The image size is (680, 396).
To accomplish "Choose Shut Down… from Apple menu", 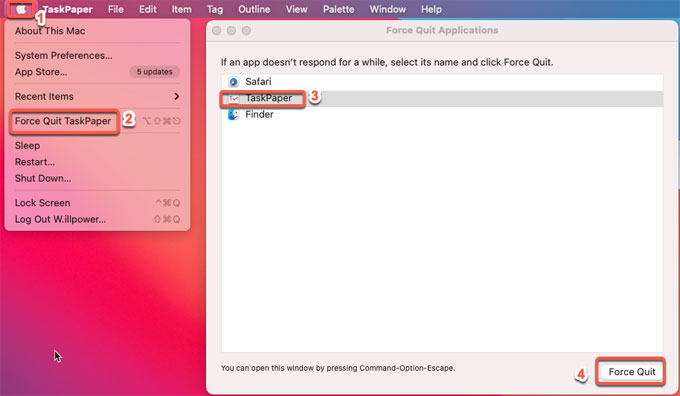I will coord(97,178).
